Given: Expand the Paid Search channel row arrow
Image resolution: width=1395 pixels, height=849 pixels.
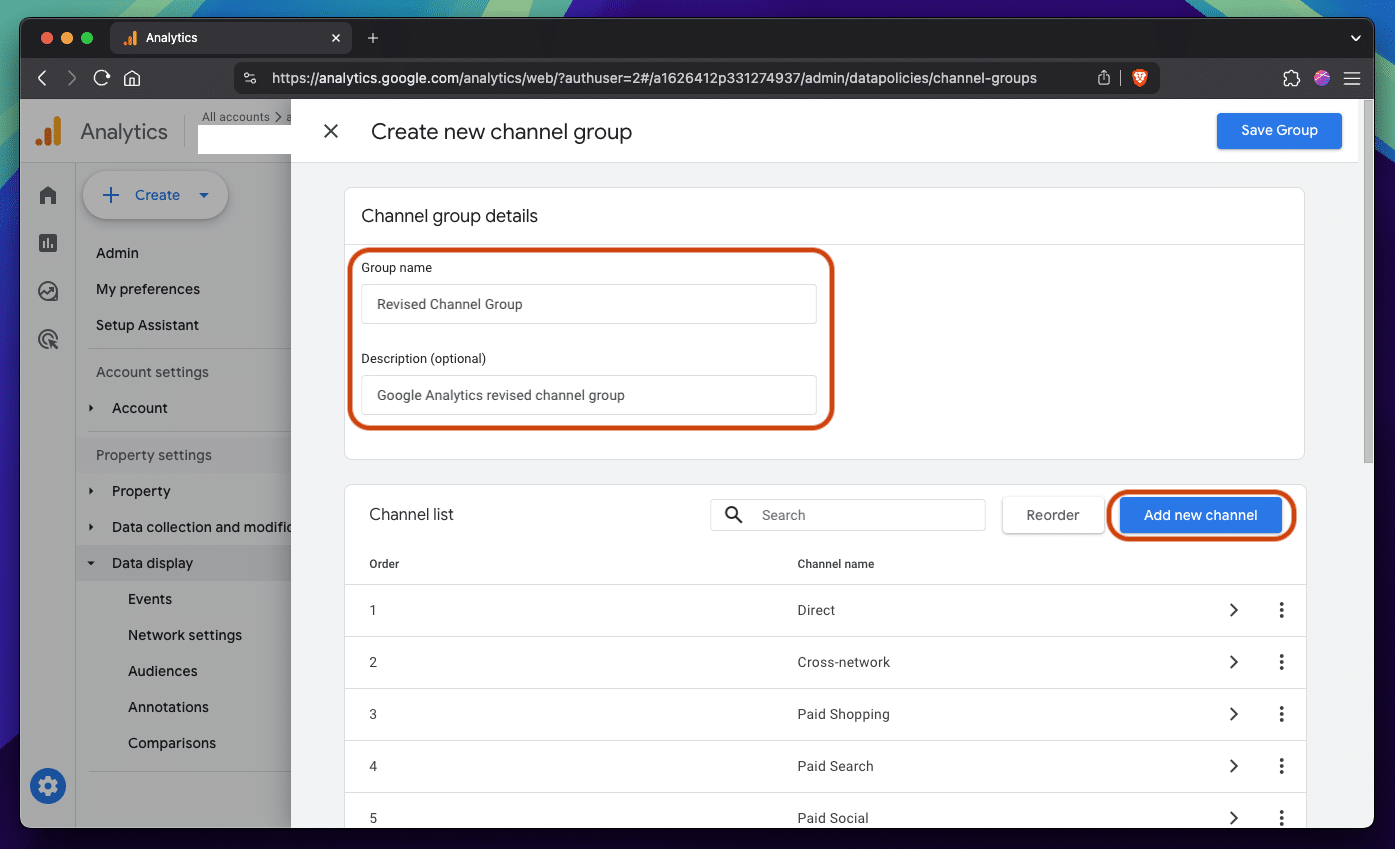Looking at the screenshot, I should click(x=1233, y=766).
